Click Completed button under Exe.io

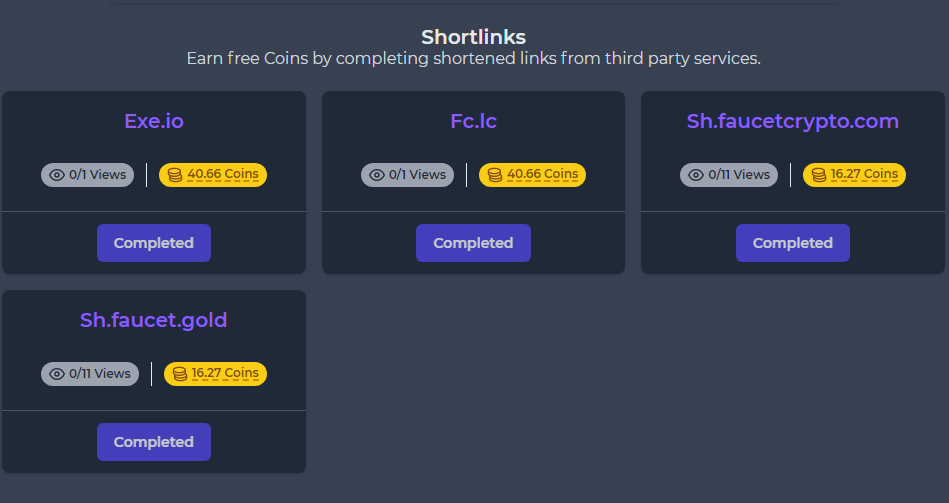[154, 243]
